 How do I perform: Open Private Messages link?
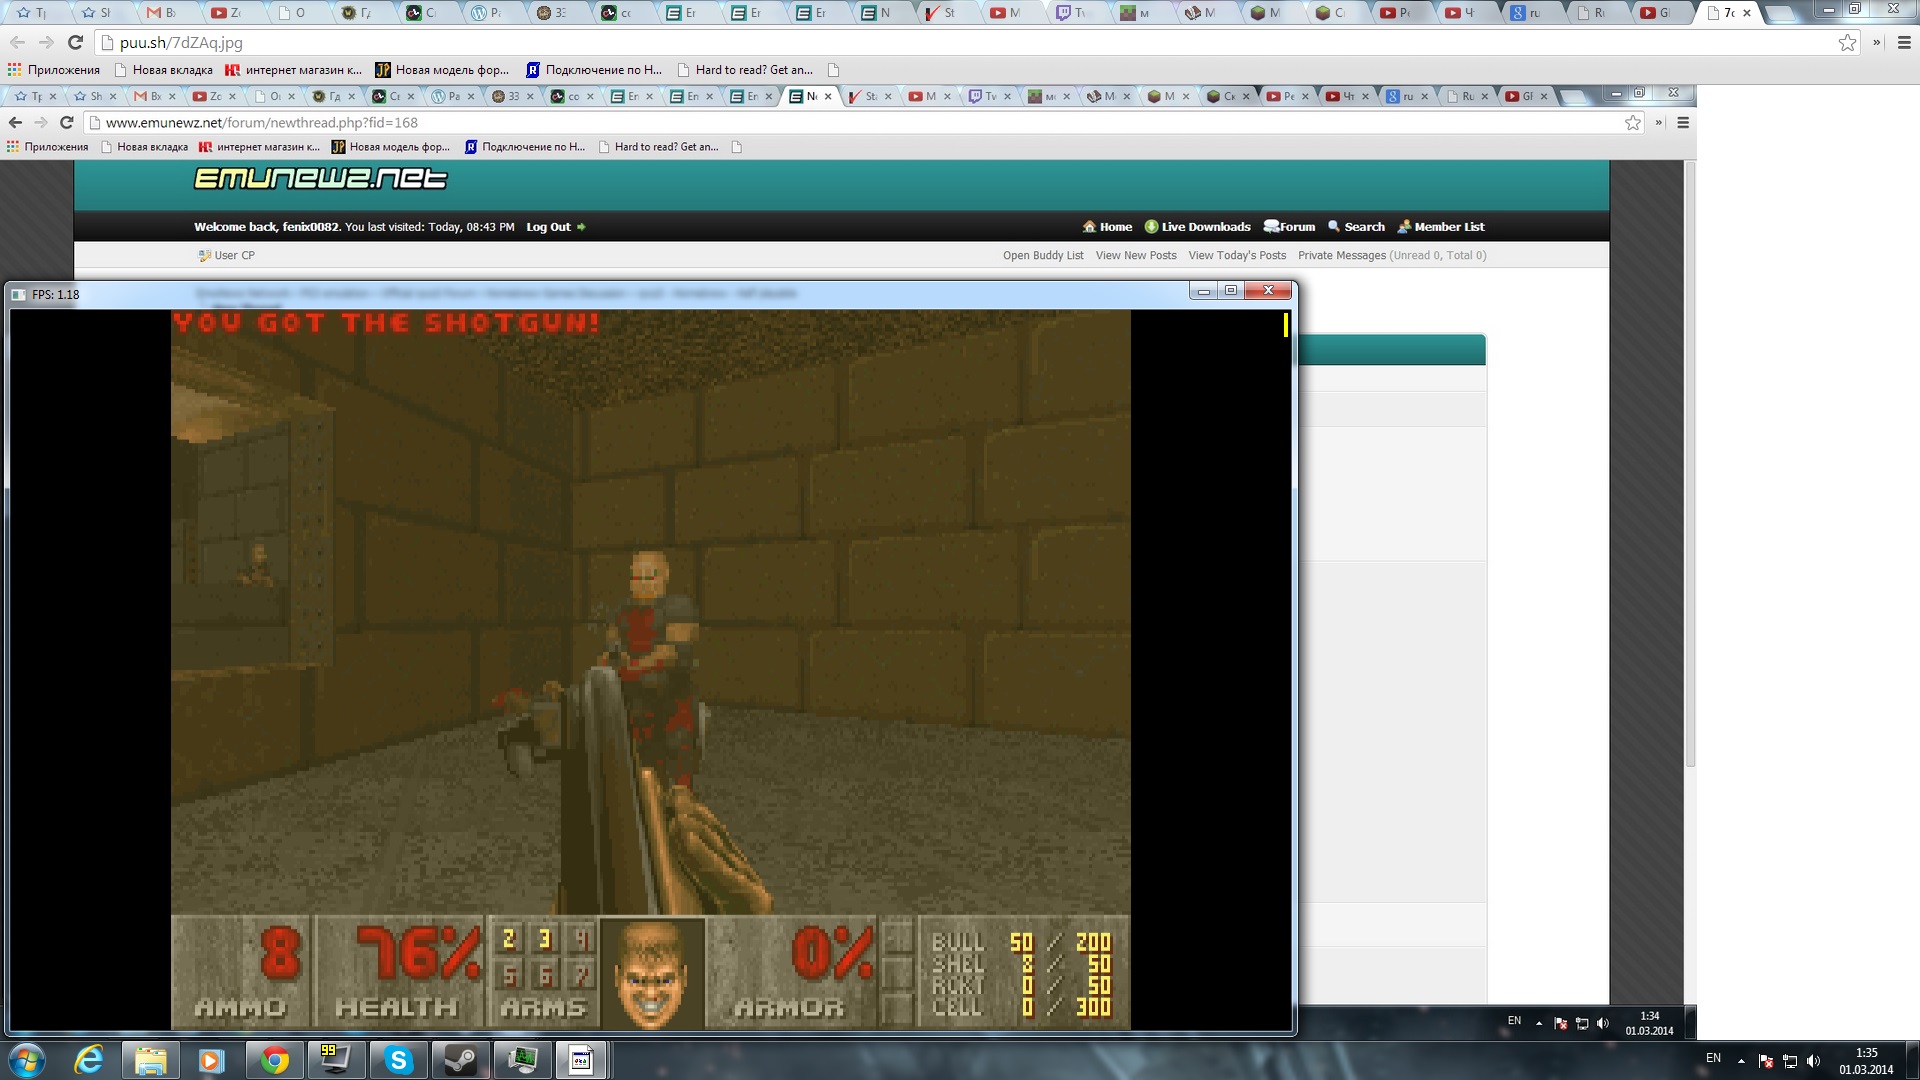click(1341, 255)
